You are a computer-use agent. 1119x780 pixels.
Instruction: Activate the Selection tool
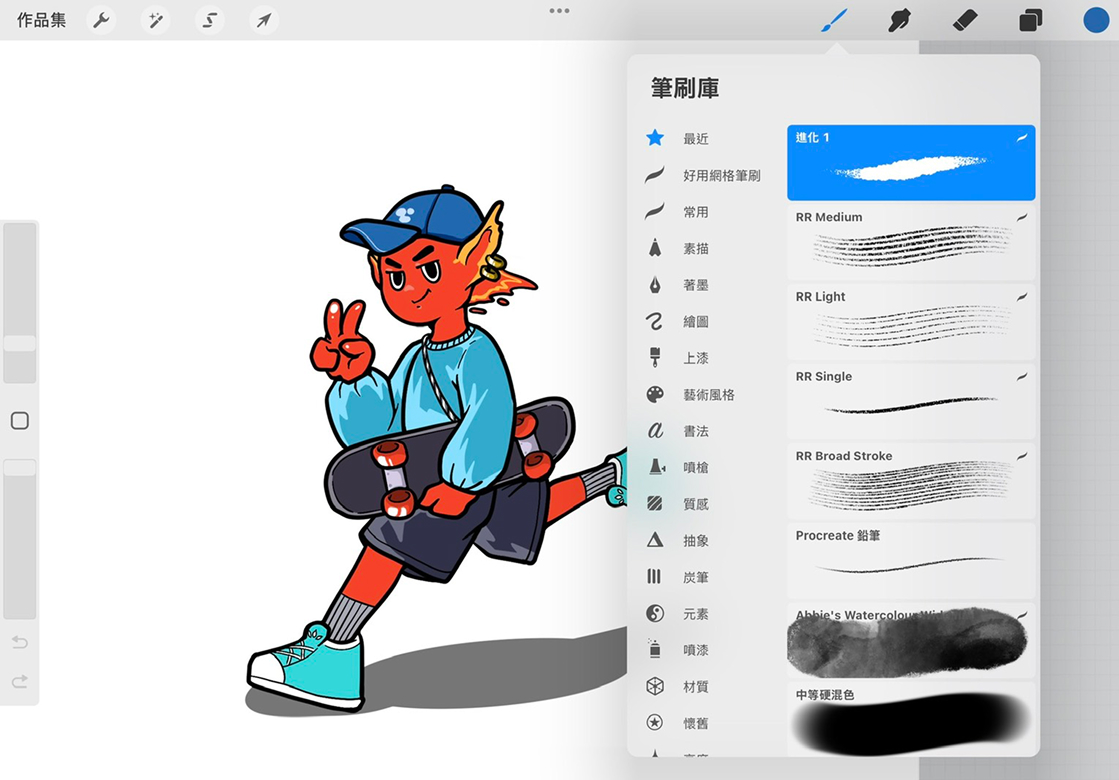point(209,20)
